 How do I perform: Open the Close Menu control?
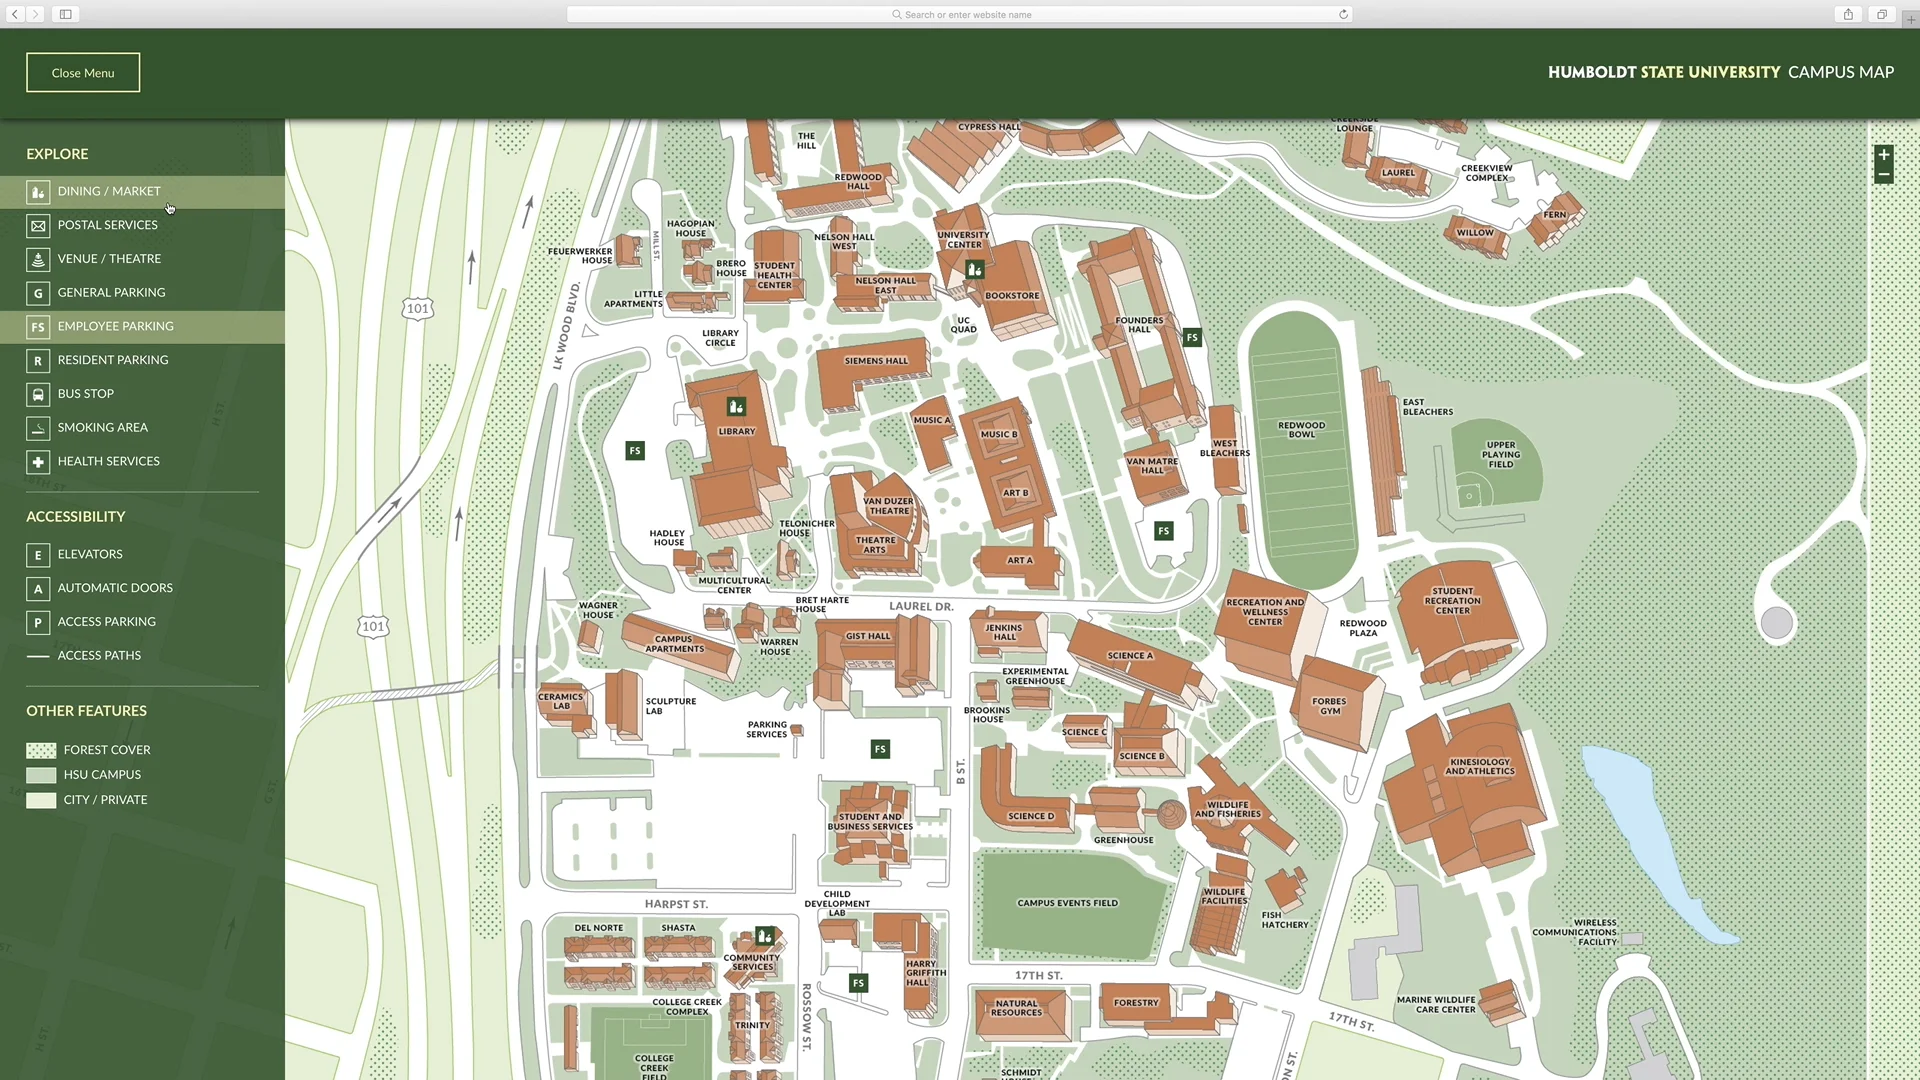click(x=82, y=72)
